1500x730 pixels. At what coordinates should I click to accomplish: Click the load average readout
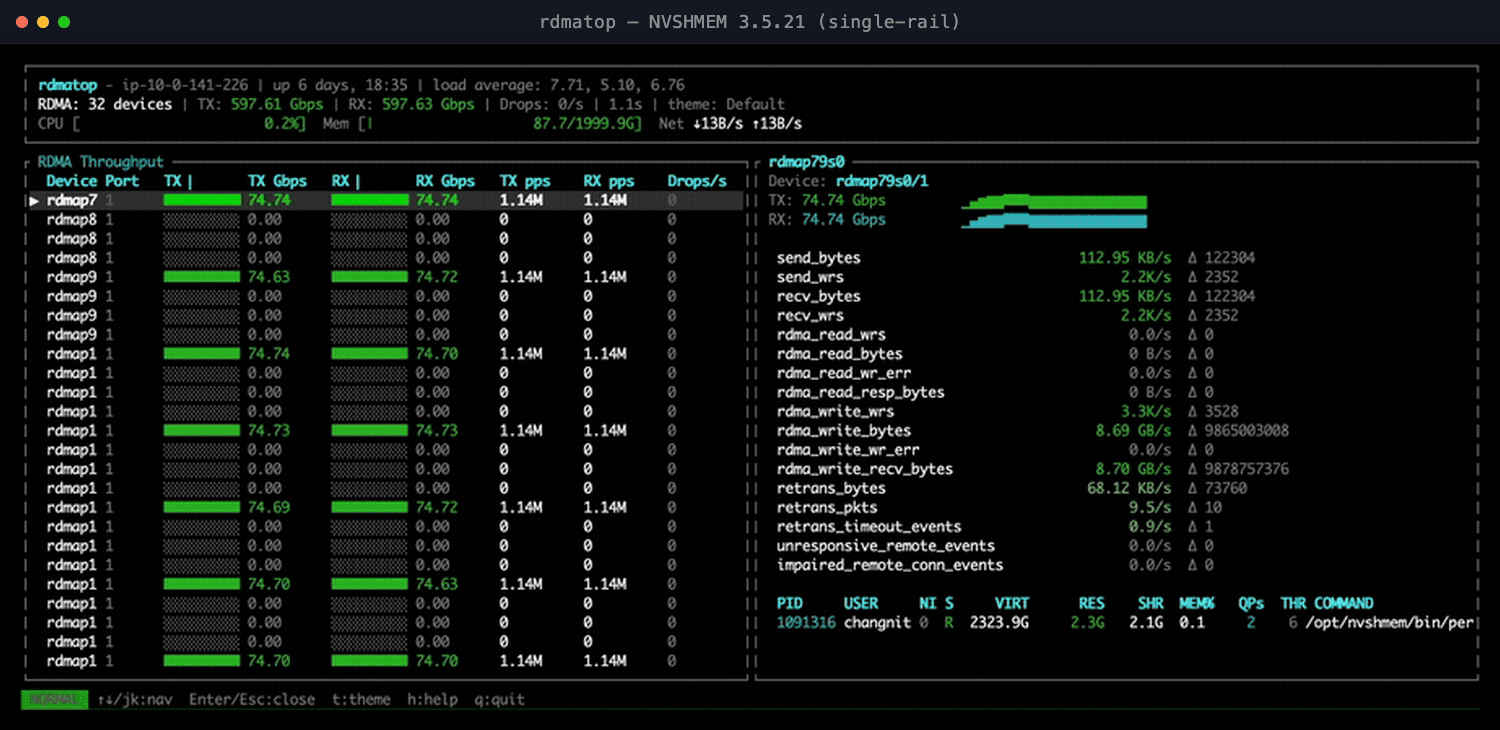558,85
